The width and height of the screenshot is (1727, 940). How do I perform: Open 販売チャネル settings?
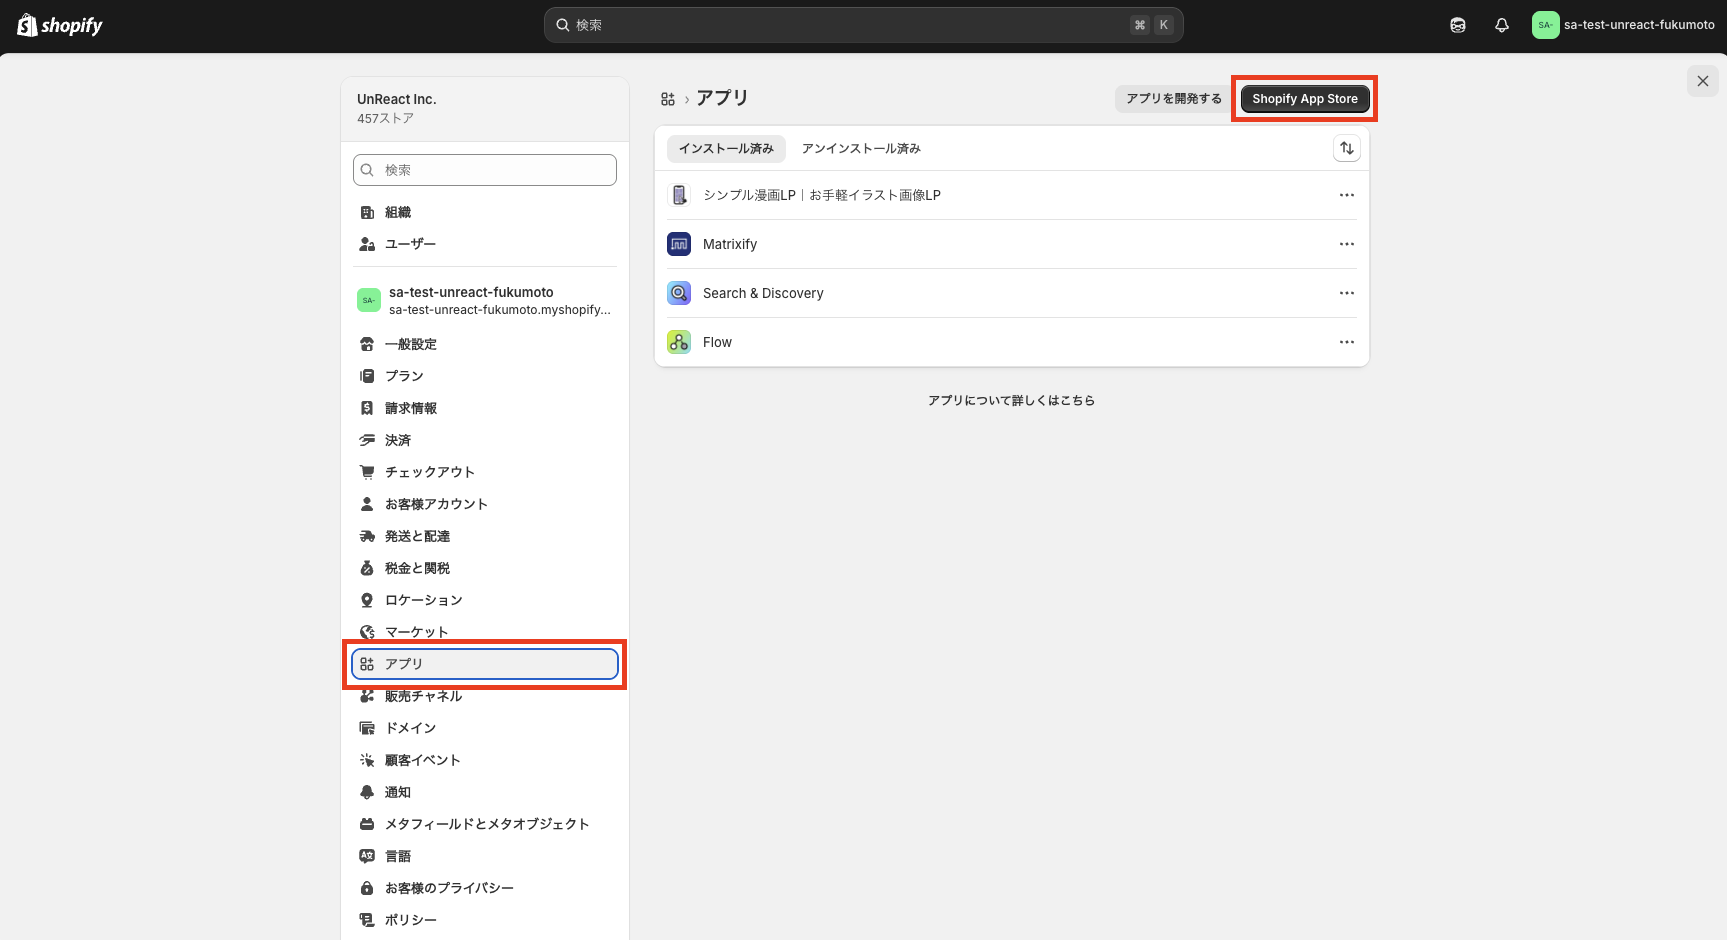[485, 696]
